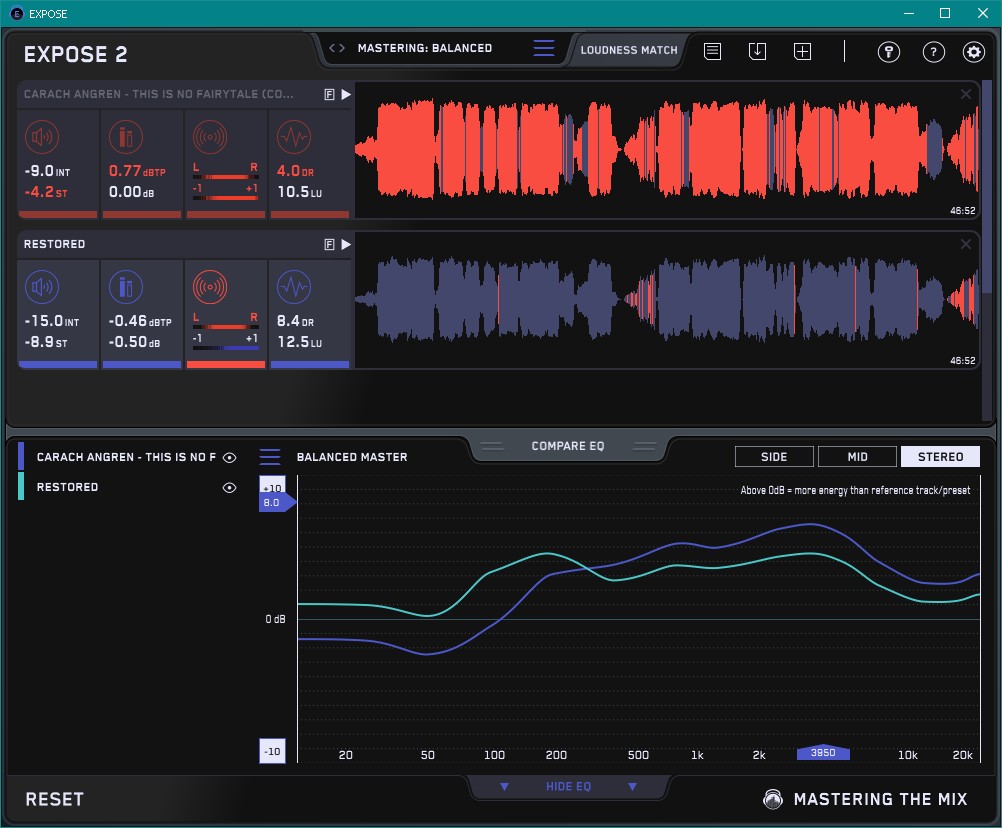This screenshot has width=1002, height=828.
Task: Switch EQ view to Mid
Action: click(x=857, y=457)
